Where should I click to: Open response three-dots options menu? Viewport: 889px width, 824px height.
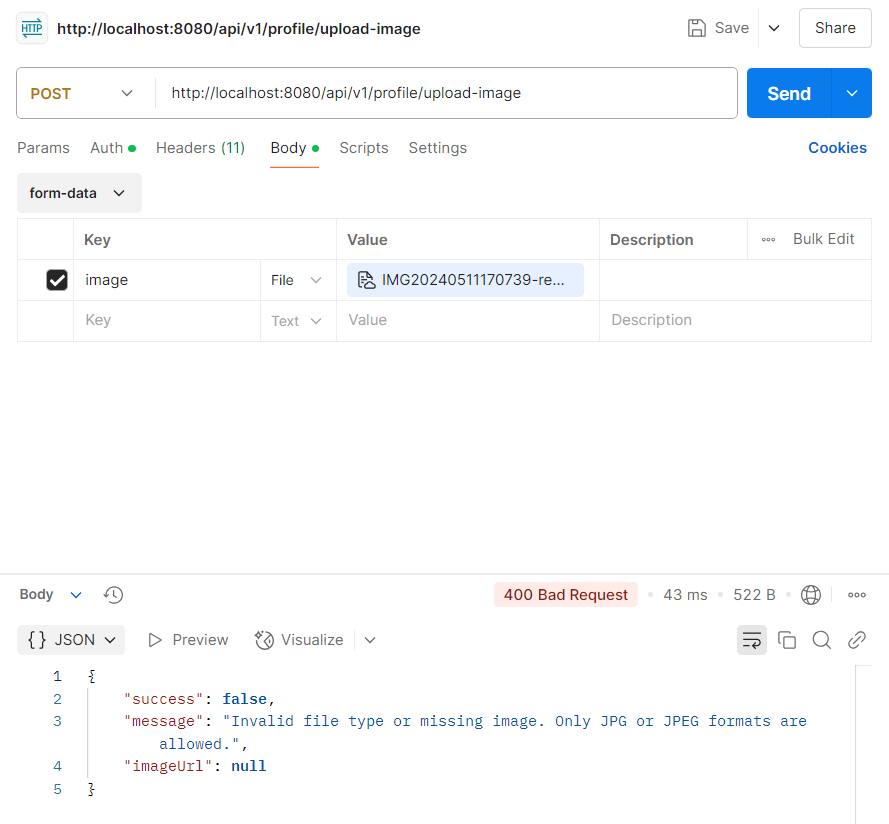[x=856, y=595]
